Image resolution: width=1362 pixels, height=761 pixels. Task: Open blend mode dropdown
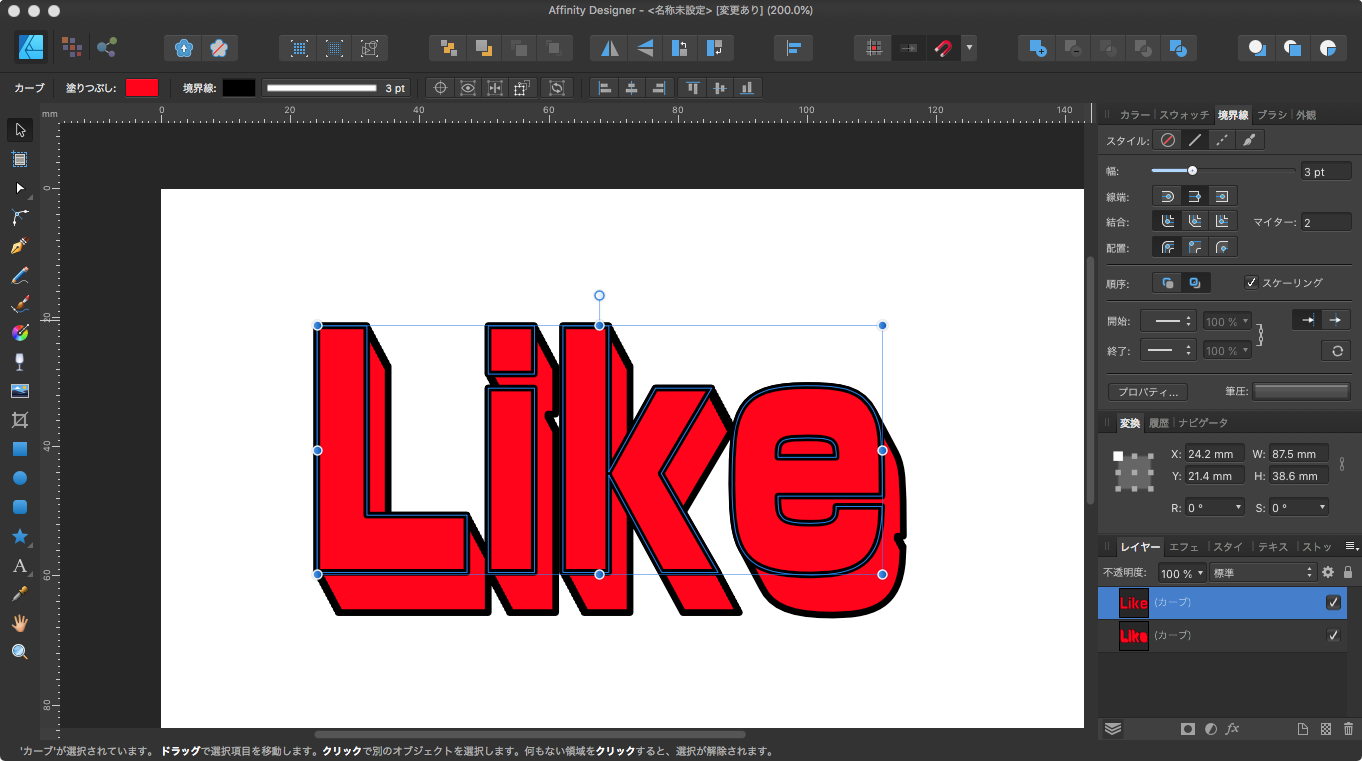pyautogui.click(x=1263, y=574)
